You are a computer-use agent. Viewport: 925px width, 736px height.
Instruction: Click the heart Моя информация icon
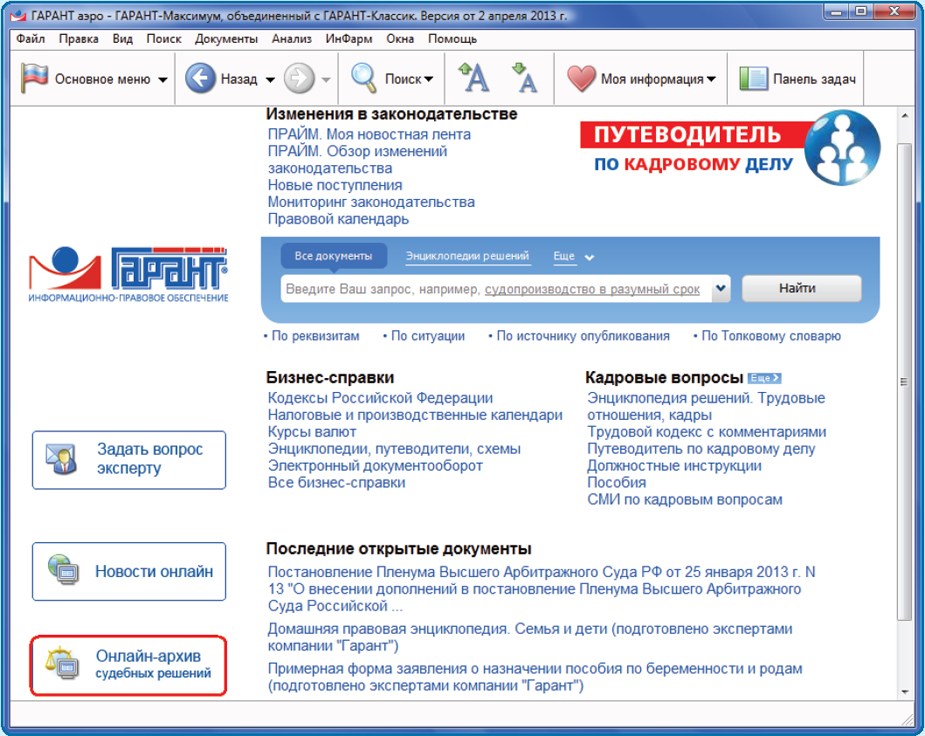tap(581, 79)
